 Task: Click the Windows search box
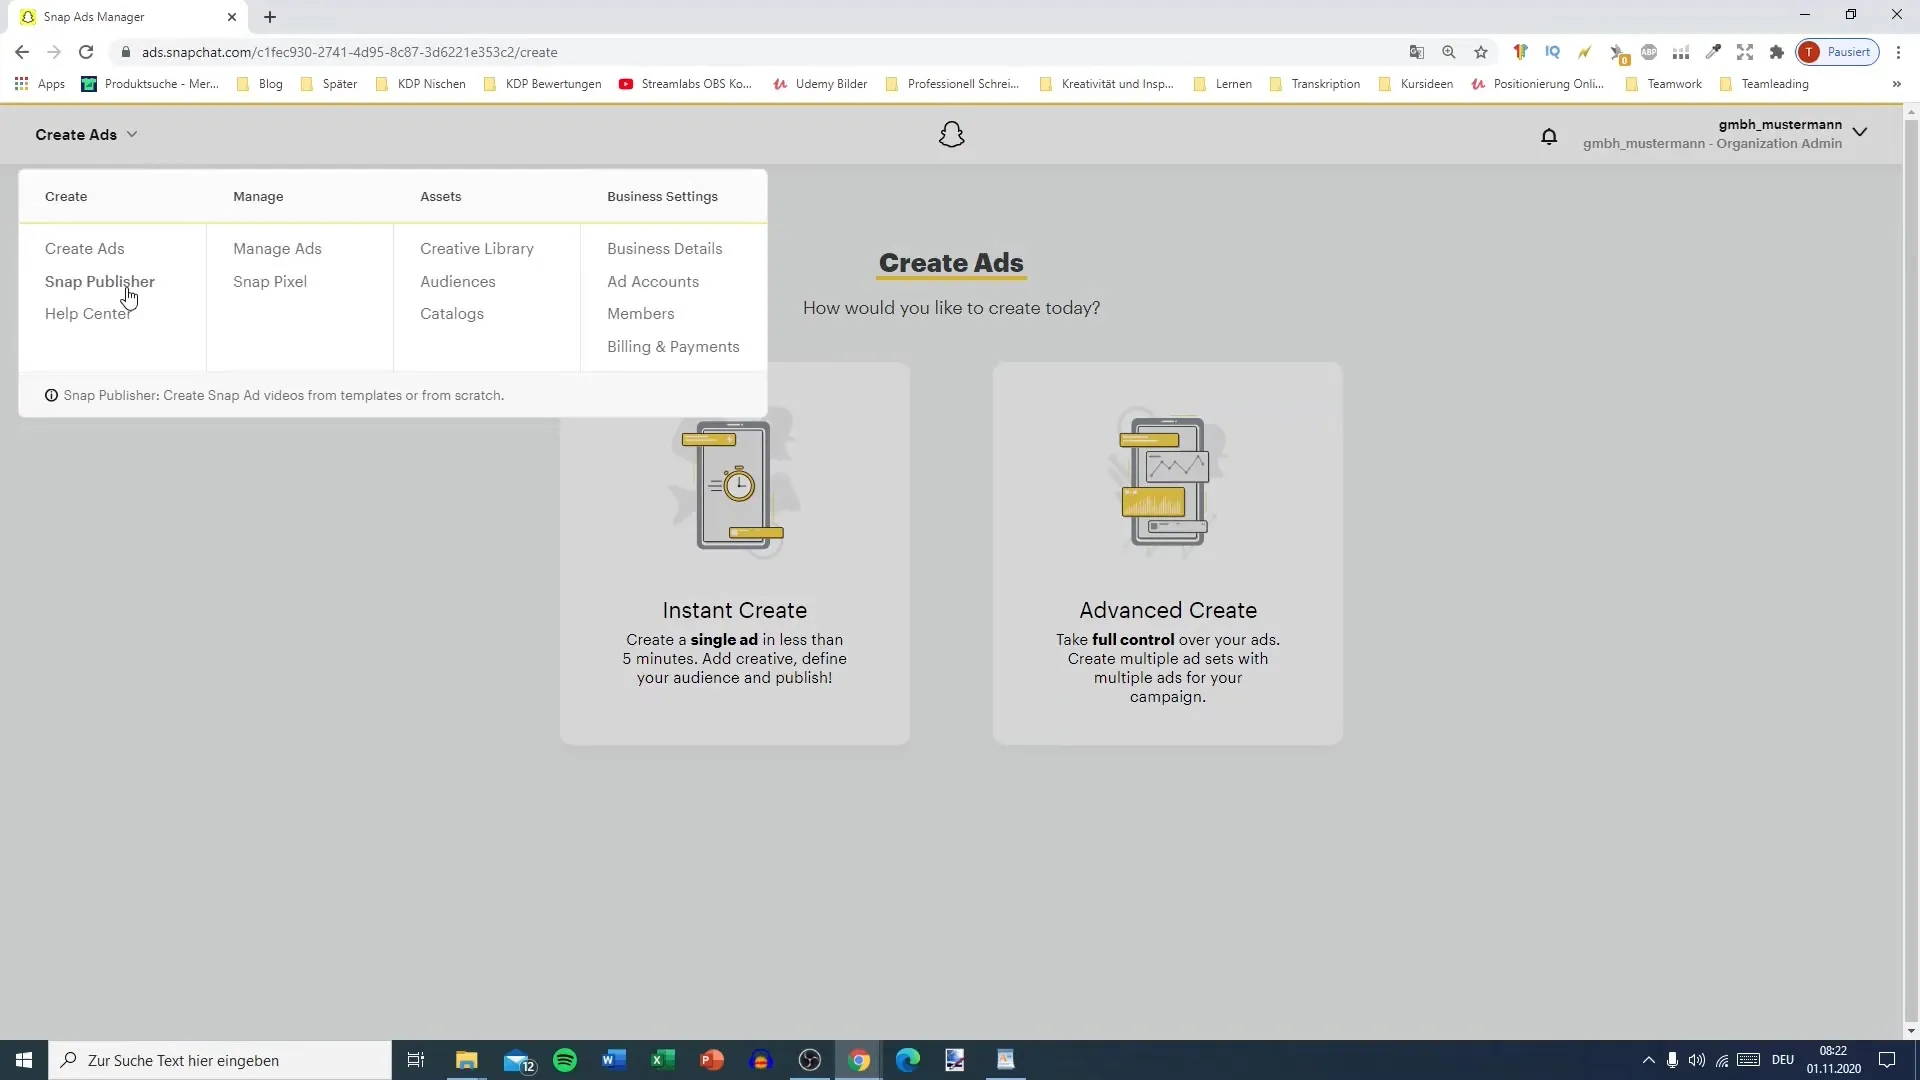(x=220, y=1060)
